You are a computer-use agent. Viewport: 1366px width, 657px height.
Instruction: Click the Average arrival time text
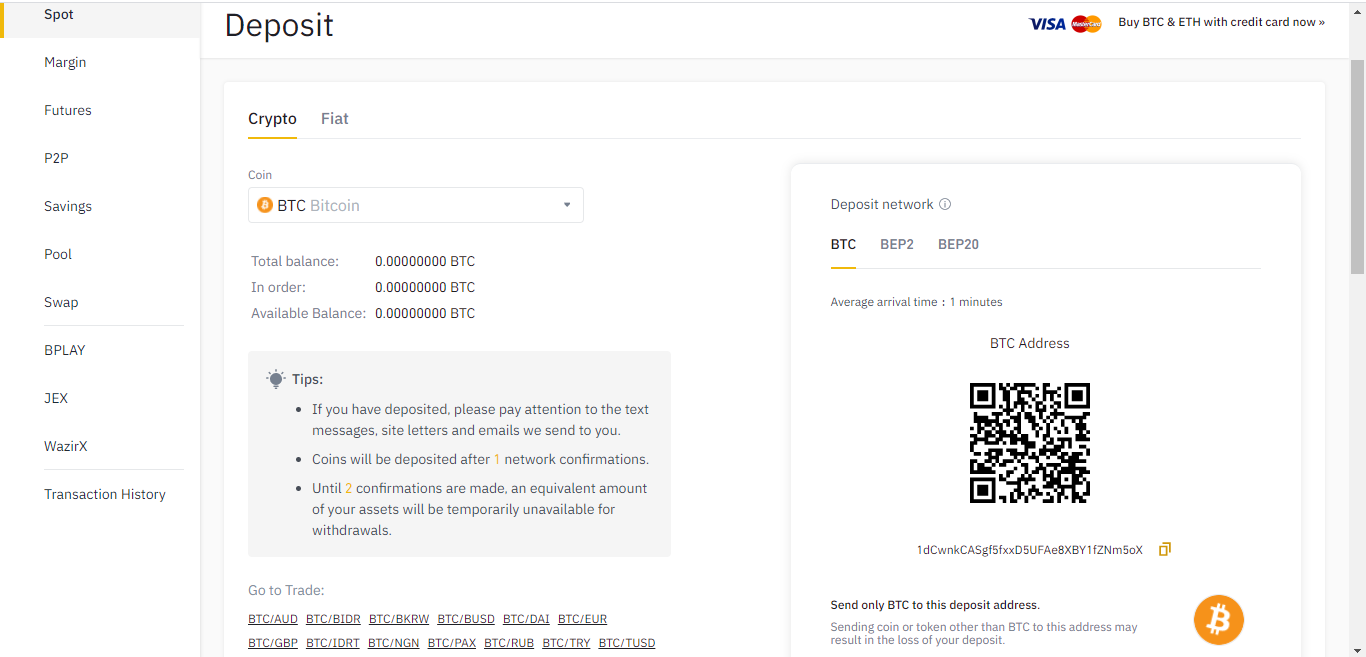916,302
